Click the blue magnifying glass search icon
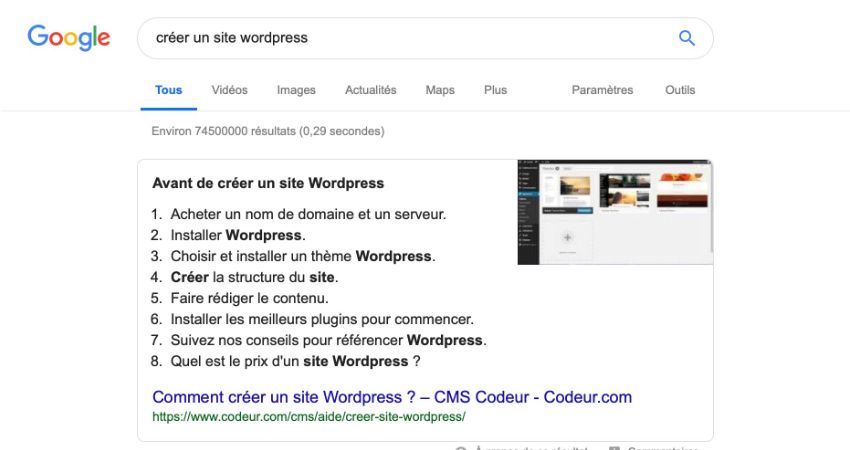This screenshot has width=850, height=450. click(x=686, y=38)
